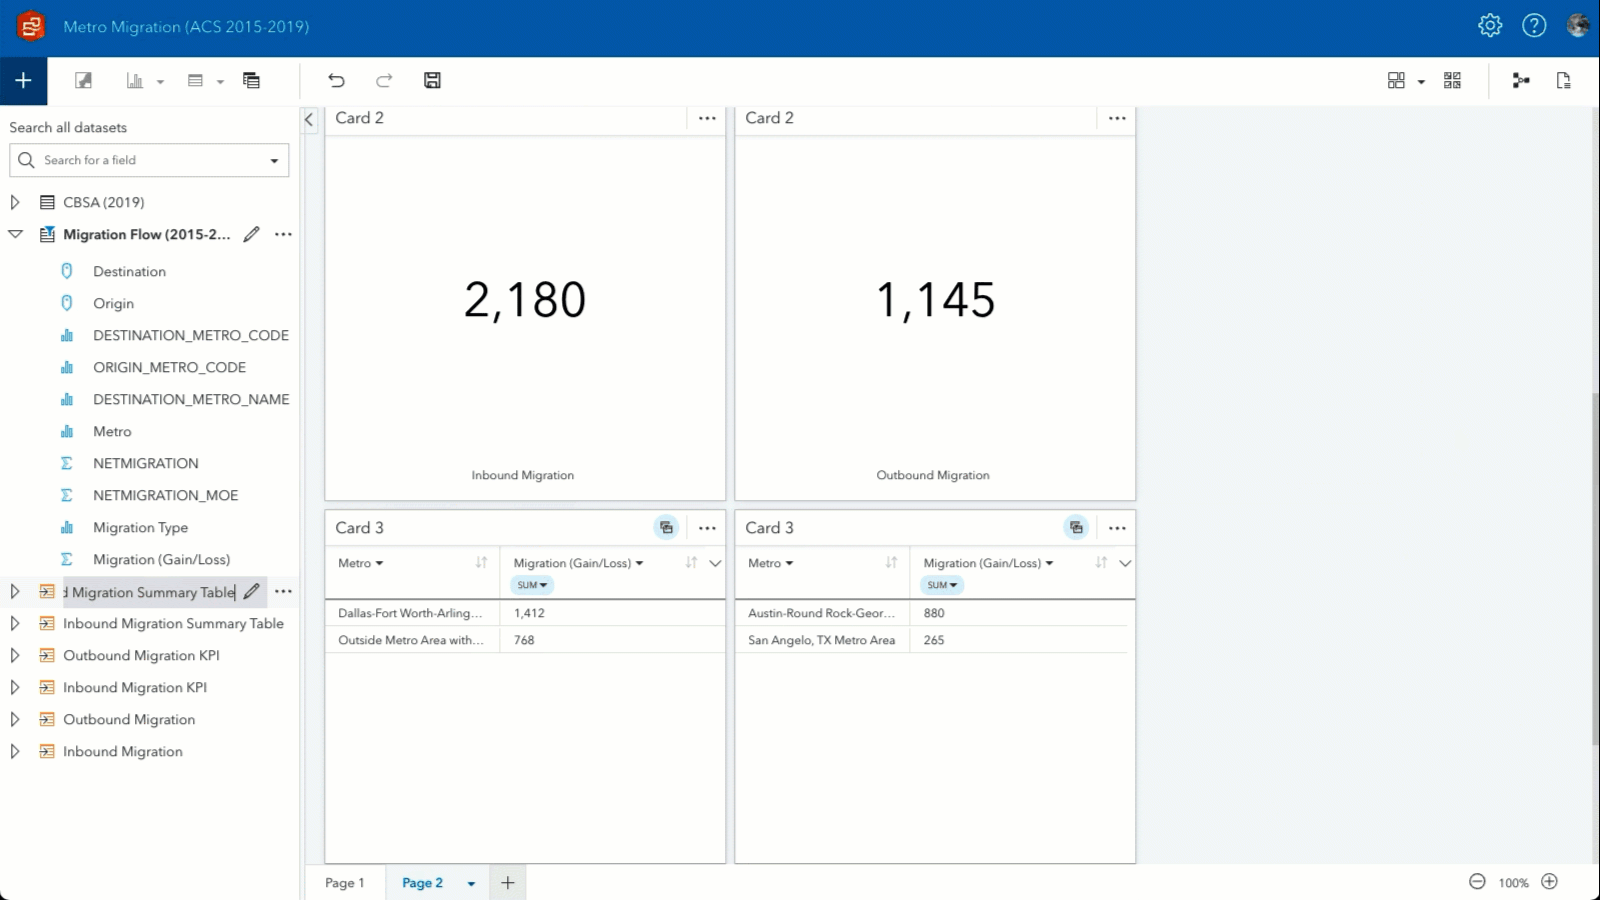Redo the last undone action
Screen dimensions: 1600x900
pos(384,81)
